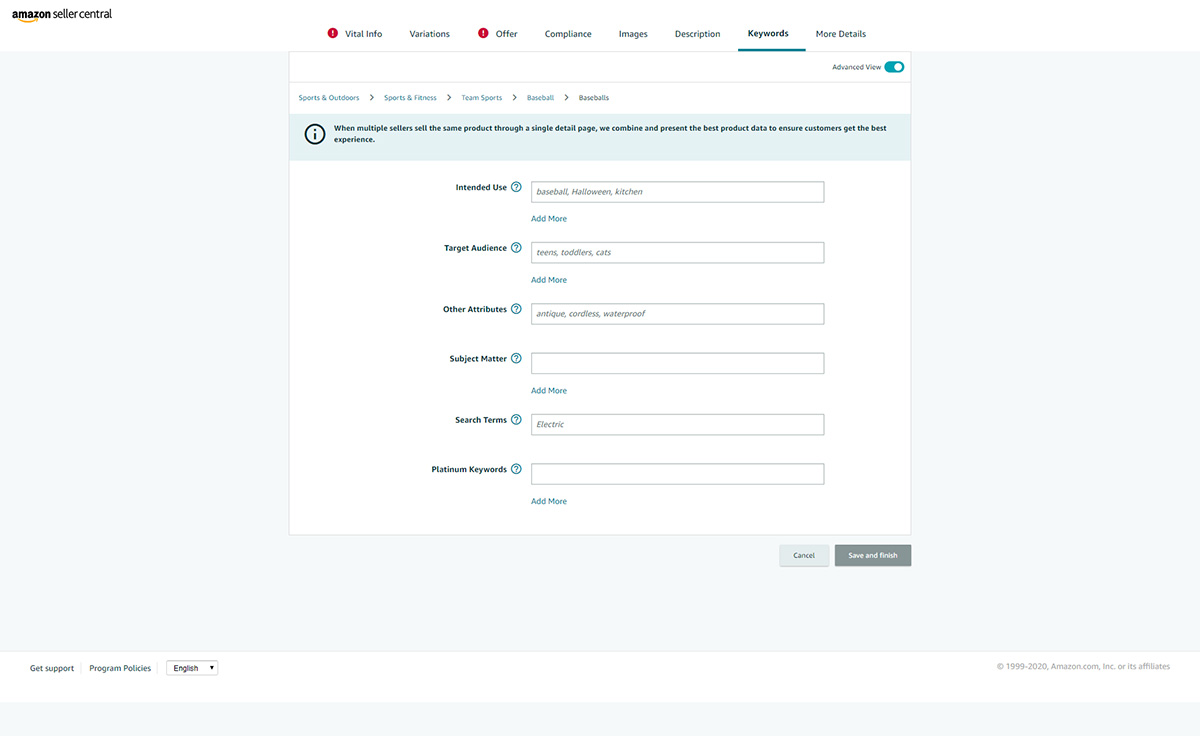Open the Other Attributes help tooltip icon

pyautogui.click(x=516, y=309)
